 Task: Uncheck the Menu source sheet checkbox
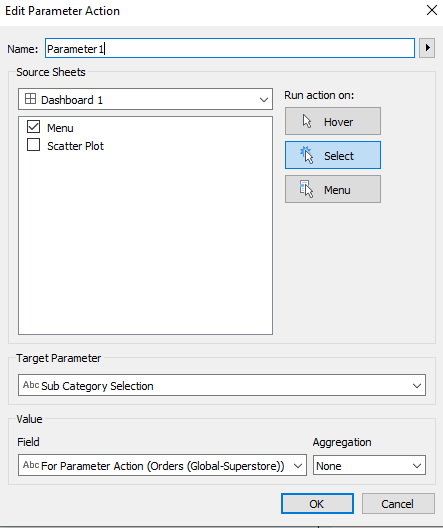(33, 127)
